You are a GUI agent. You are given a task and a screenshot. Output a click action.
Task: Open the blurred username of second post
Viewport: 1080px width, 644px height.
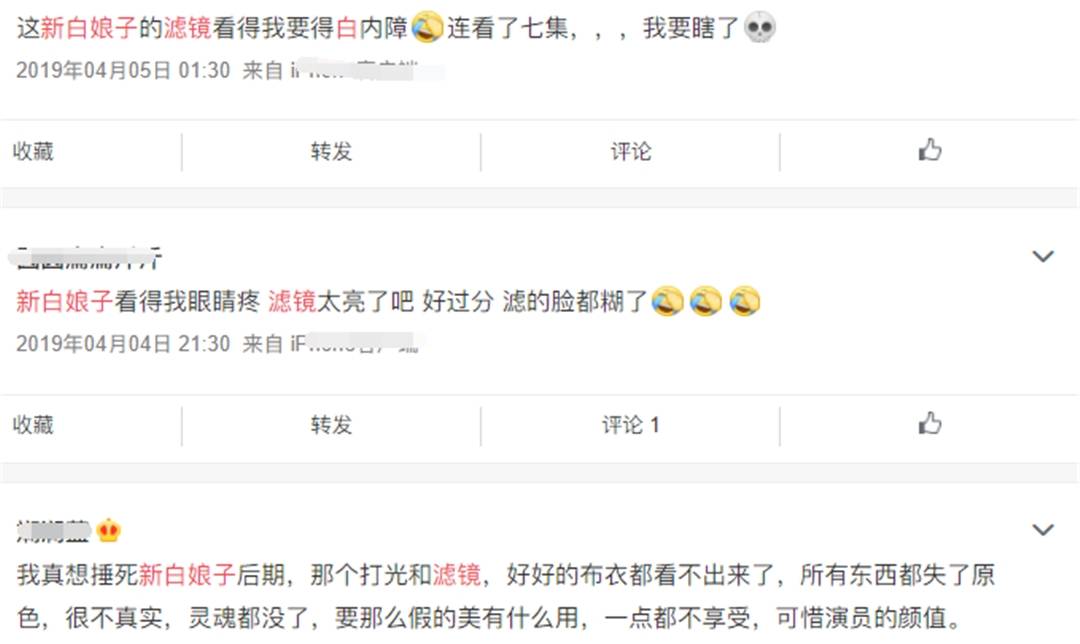(86, 259)
